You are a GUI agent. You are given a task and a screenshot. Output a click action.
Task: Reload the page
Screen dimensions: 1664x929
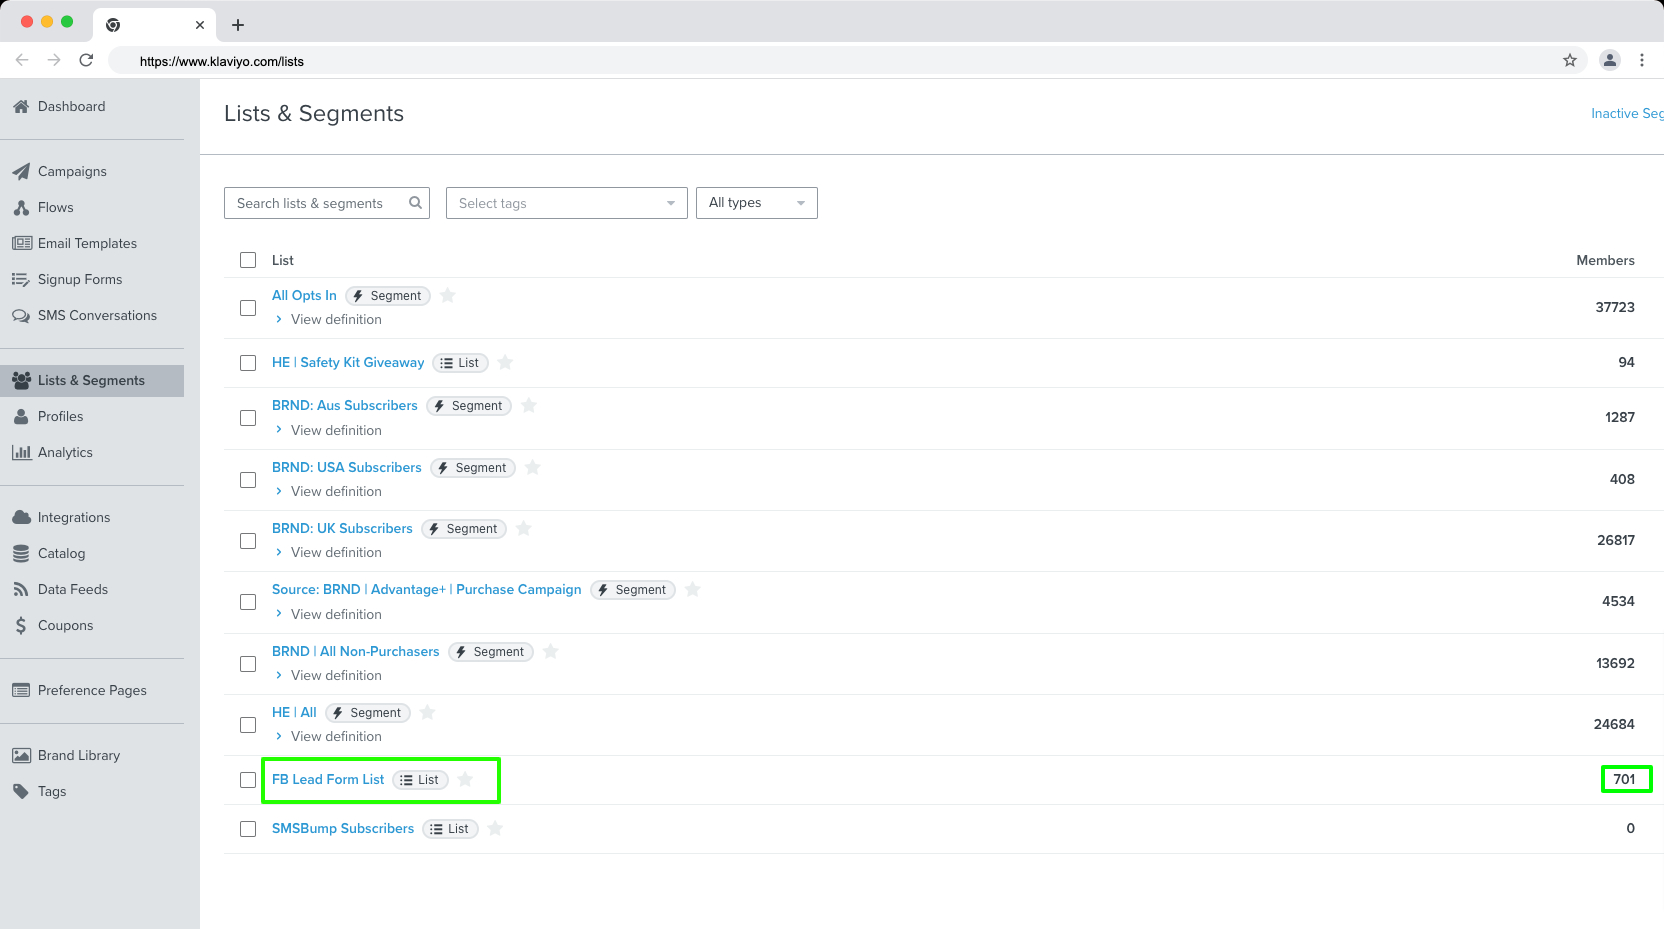[86, 60]
